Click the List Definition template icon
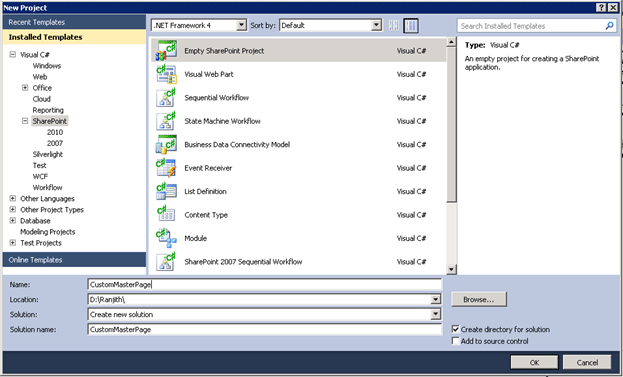Viewport: 623px width, 377px height. point(166,191)
